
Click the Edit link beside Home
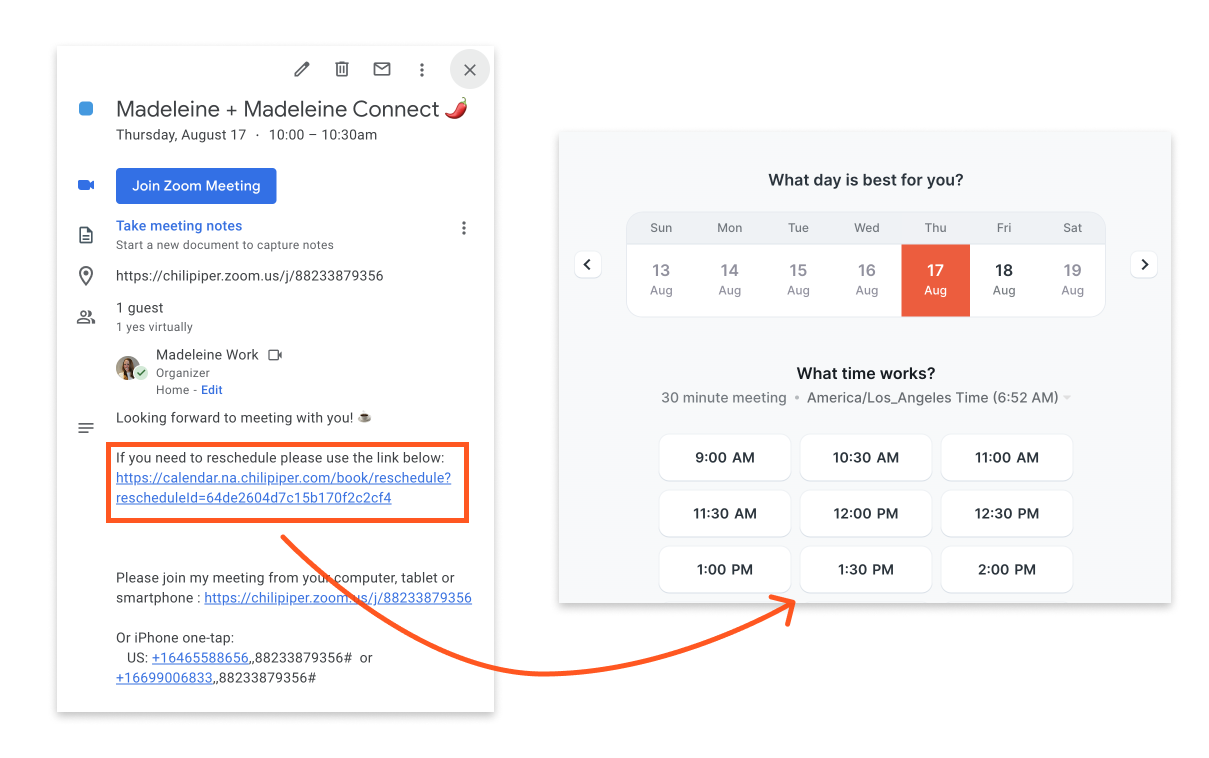tap(212, 390)
